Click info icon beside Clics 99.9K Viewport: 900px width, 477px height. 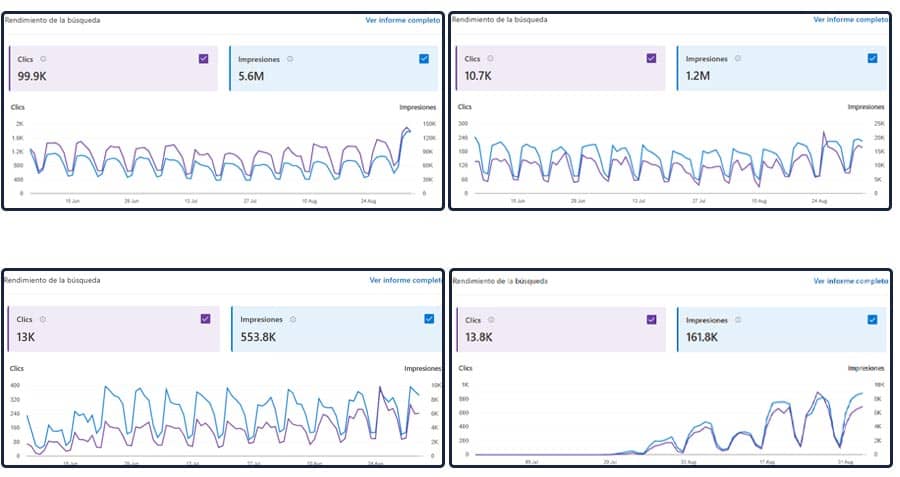(43, 59)
